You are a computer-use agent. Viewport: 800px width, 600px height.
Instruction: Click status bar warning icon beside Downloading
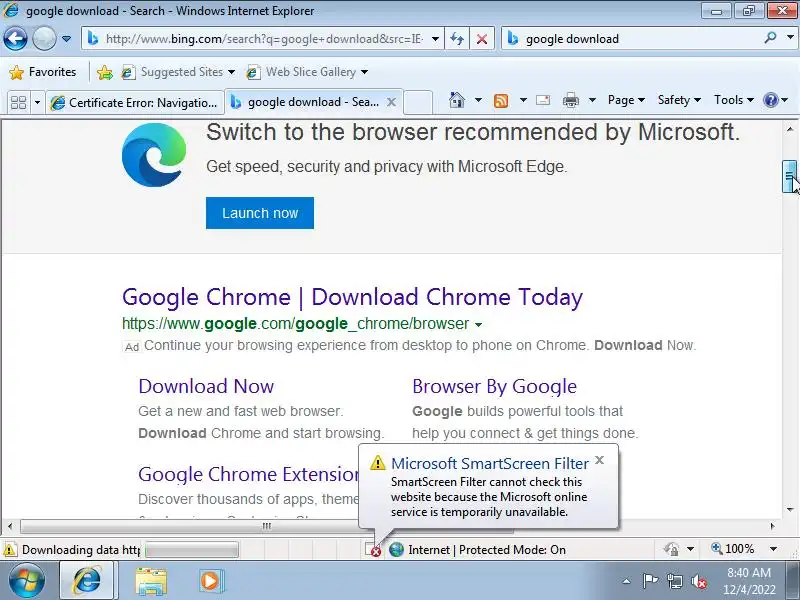tap(10, 550)
